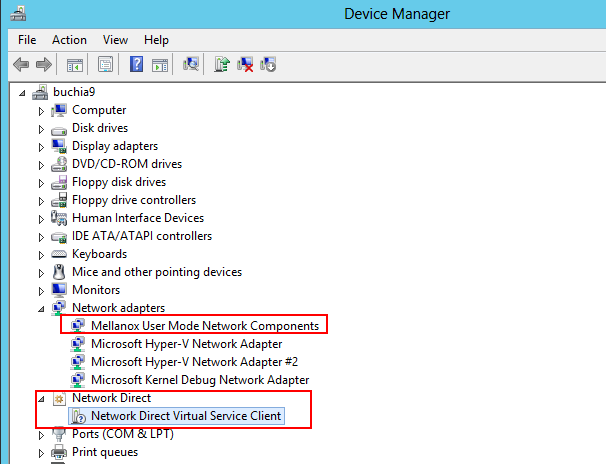Collapse the Network Direct category
This screenshot has width=606, height=464.
click(x=41, y=398)
